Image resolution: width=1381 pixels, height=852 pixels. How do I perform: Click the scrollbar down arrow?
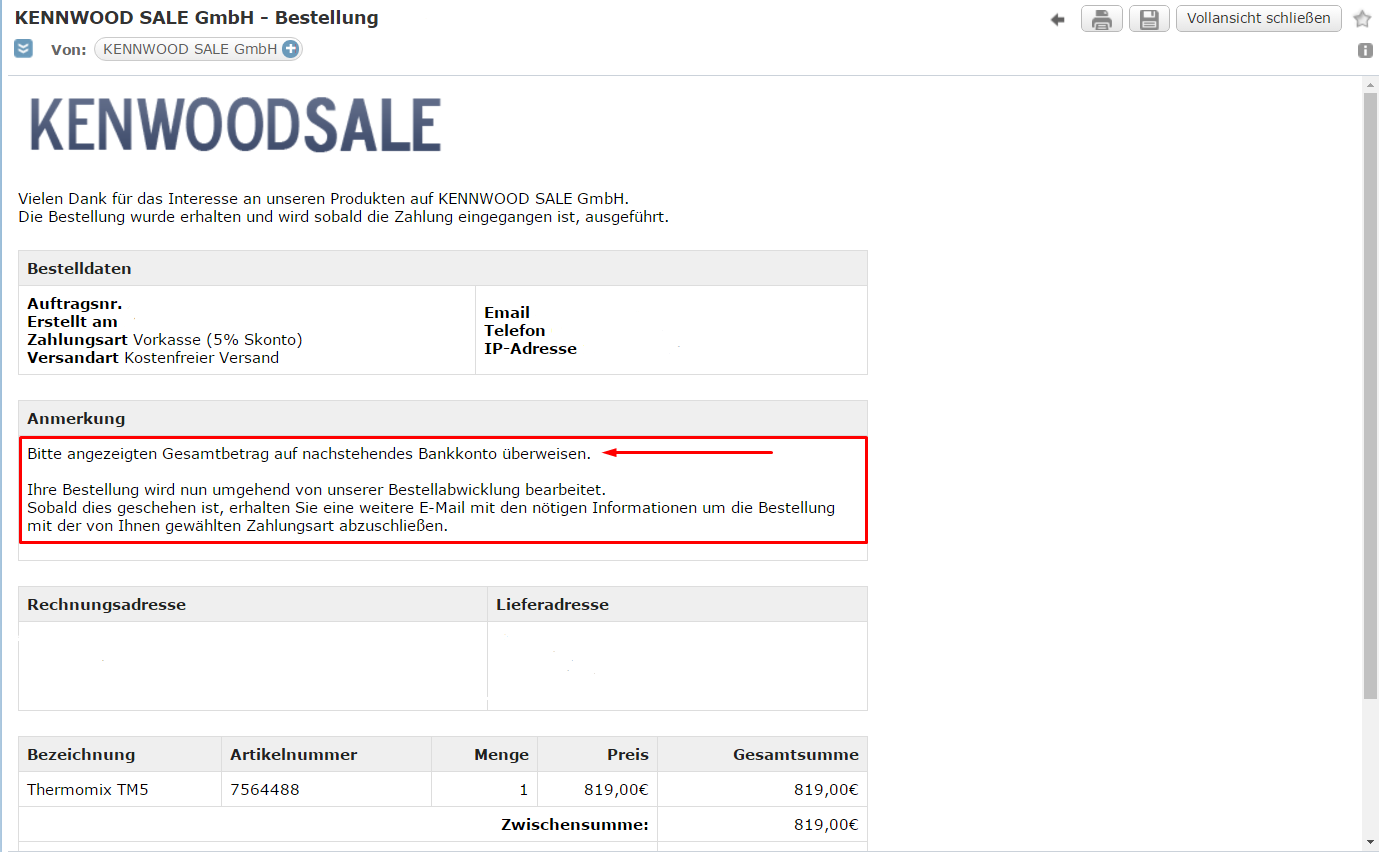click(x=1370, y=842)
